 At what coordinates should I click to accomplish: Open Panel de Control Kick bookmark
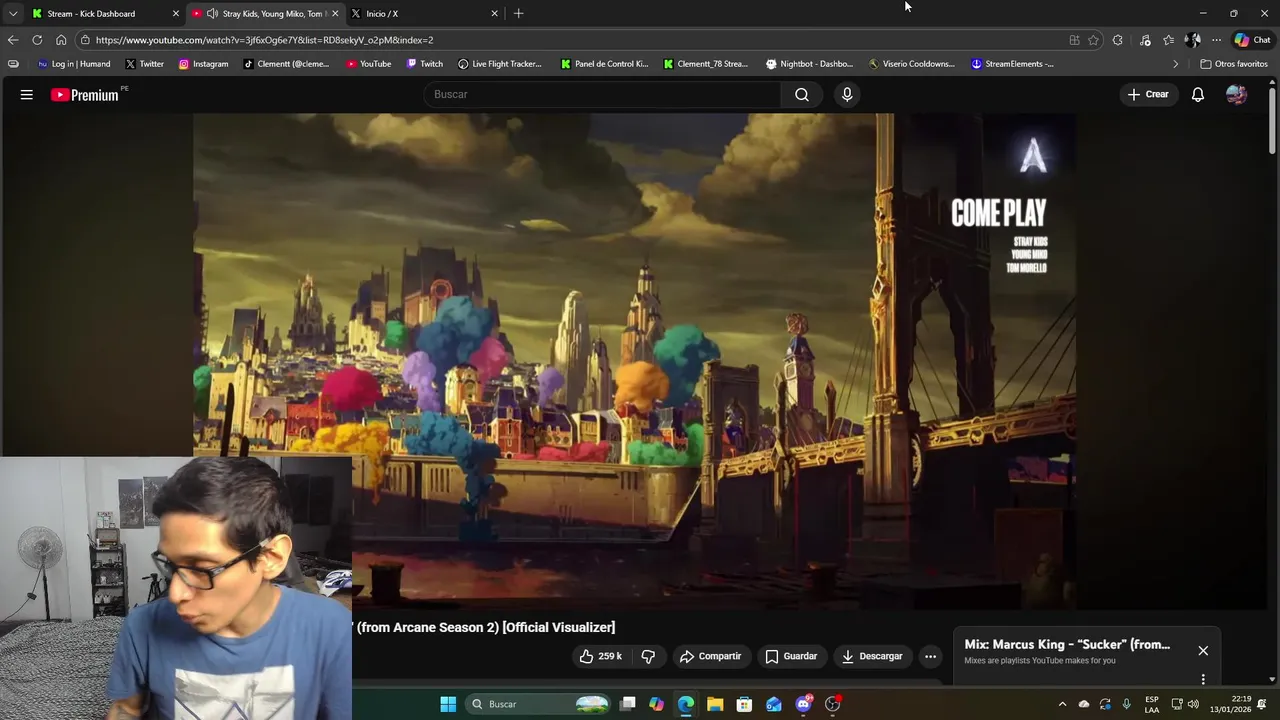pos(604,64)
